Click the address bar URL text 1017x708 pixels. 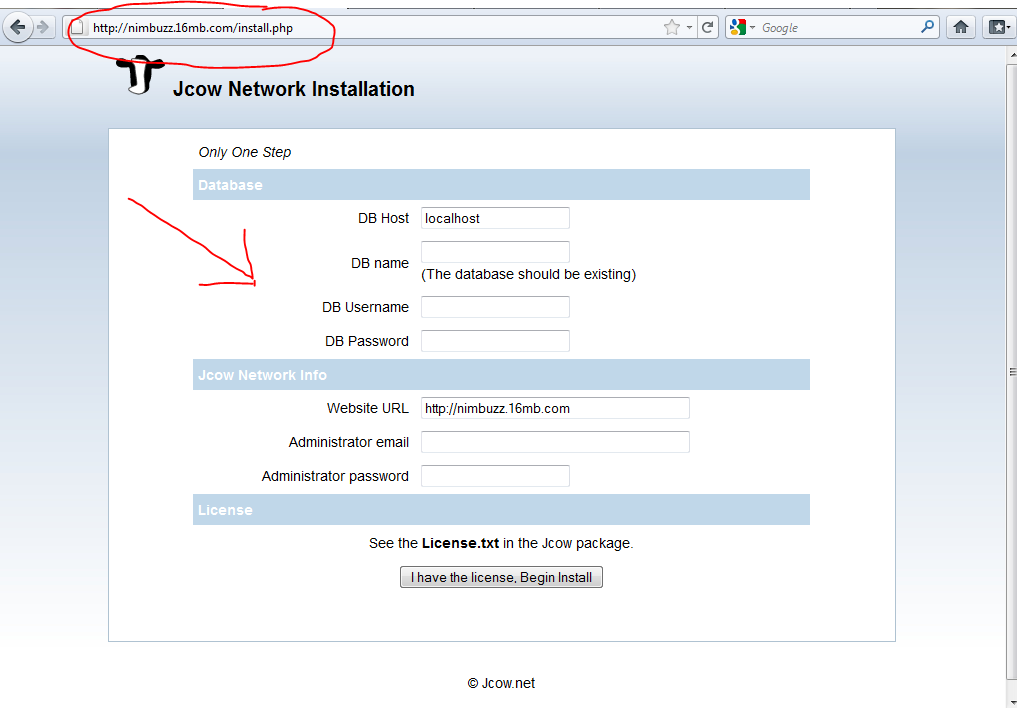point(193,28)
